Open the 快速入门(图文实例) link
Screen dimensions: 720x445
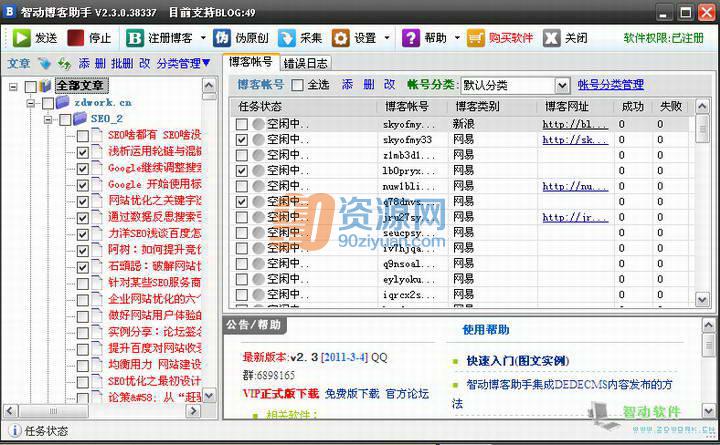coord(518,361)
